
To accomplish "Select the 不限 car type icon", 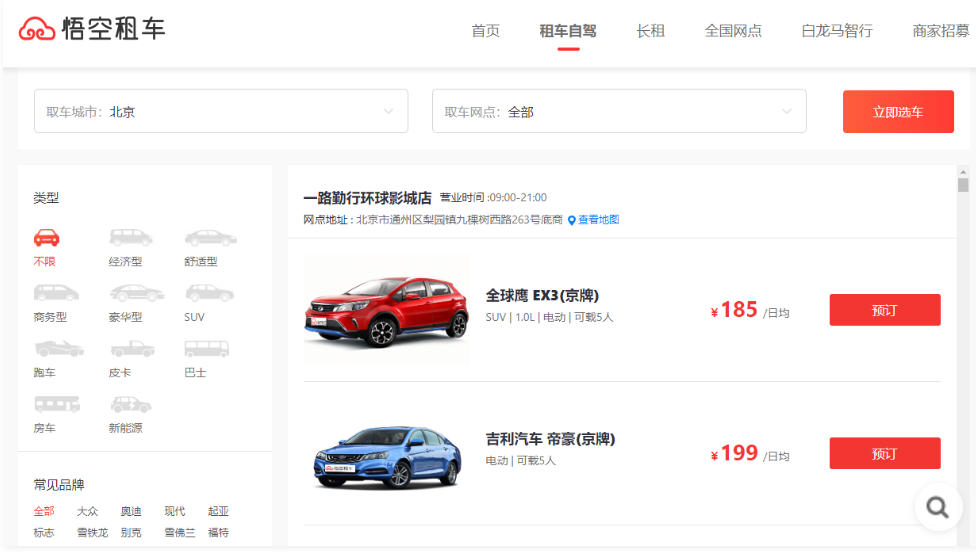I will click(x=46, y=237).
